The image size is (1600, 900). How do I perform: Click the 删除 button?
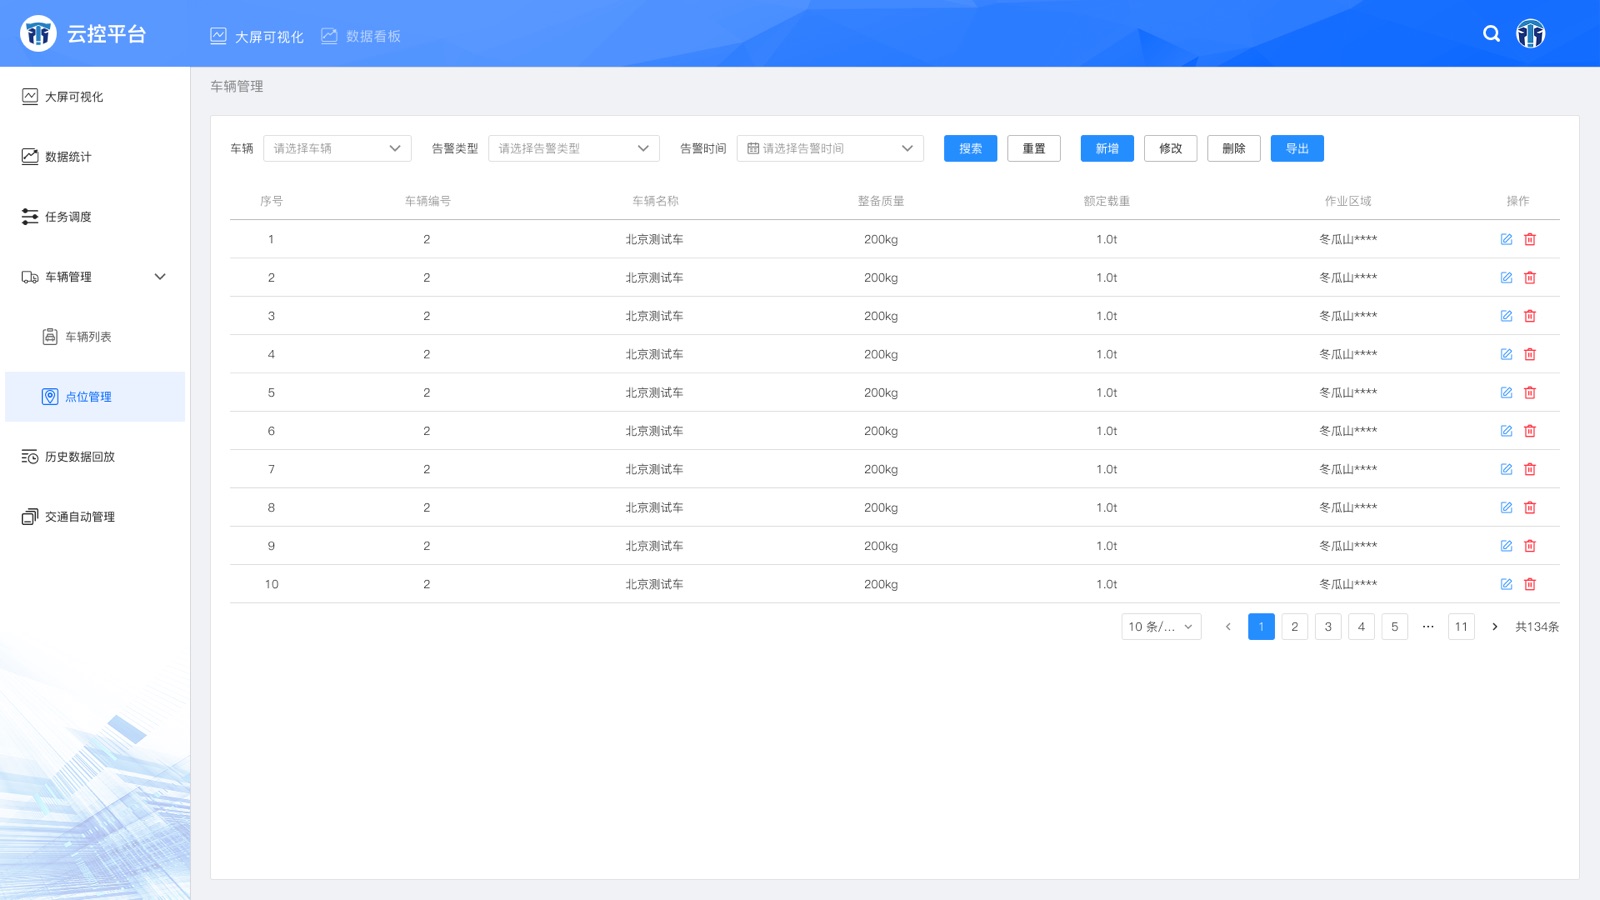[1234, 148]
